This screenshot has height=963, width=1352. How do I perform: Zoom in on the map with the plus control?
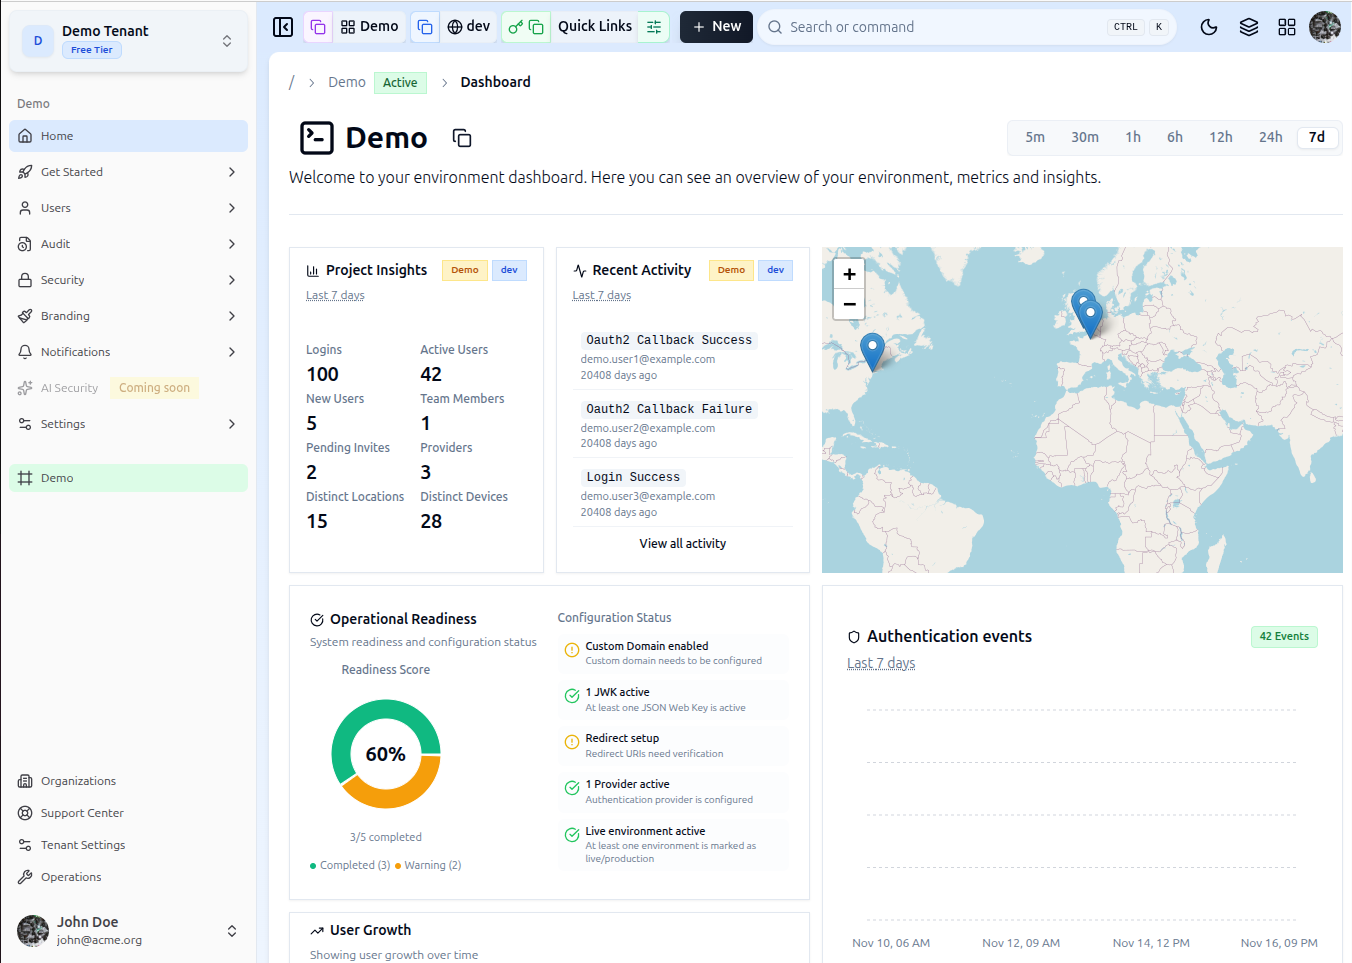pyautogui.click(x=848, y=273)
